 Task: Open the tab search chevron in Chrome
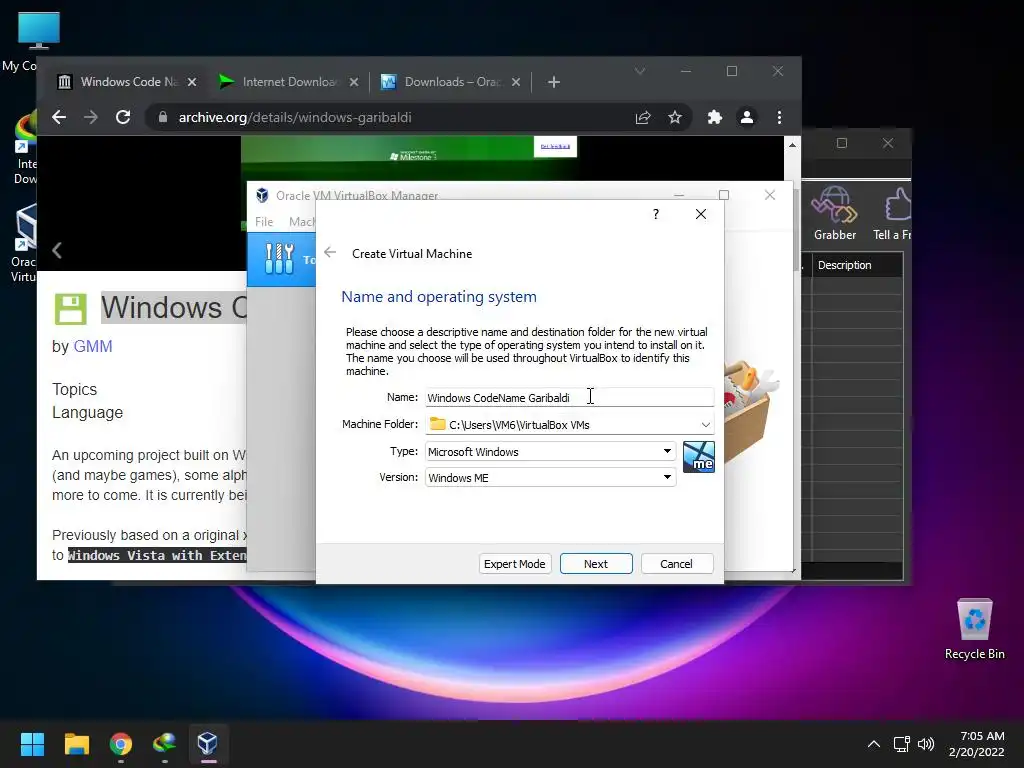pyautogui.click(x=640, y=71)
